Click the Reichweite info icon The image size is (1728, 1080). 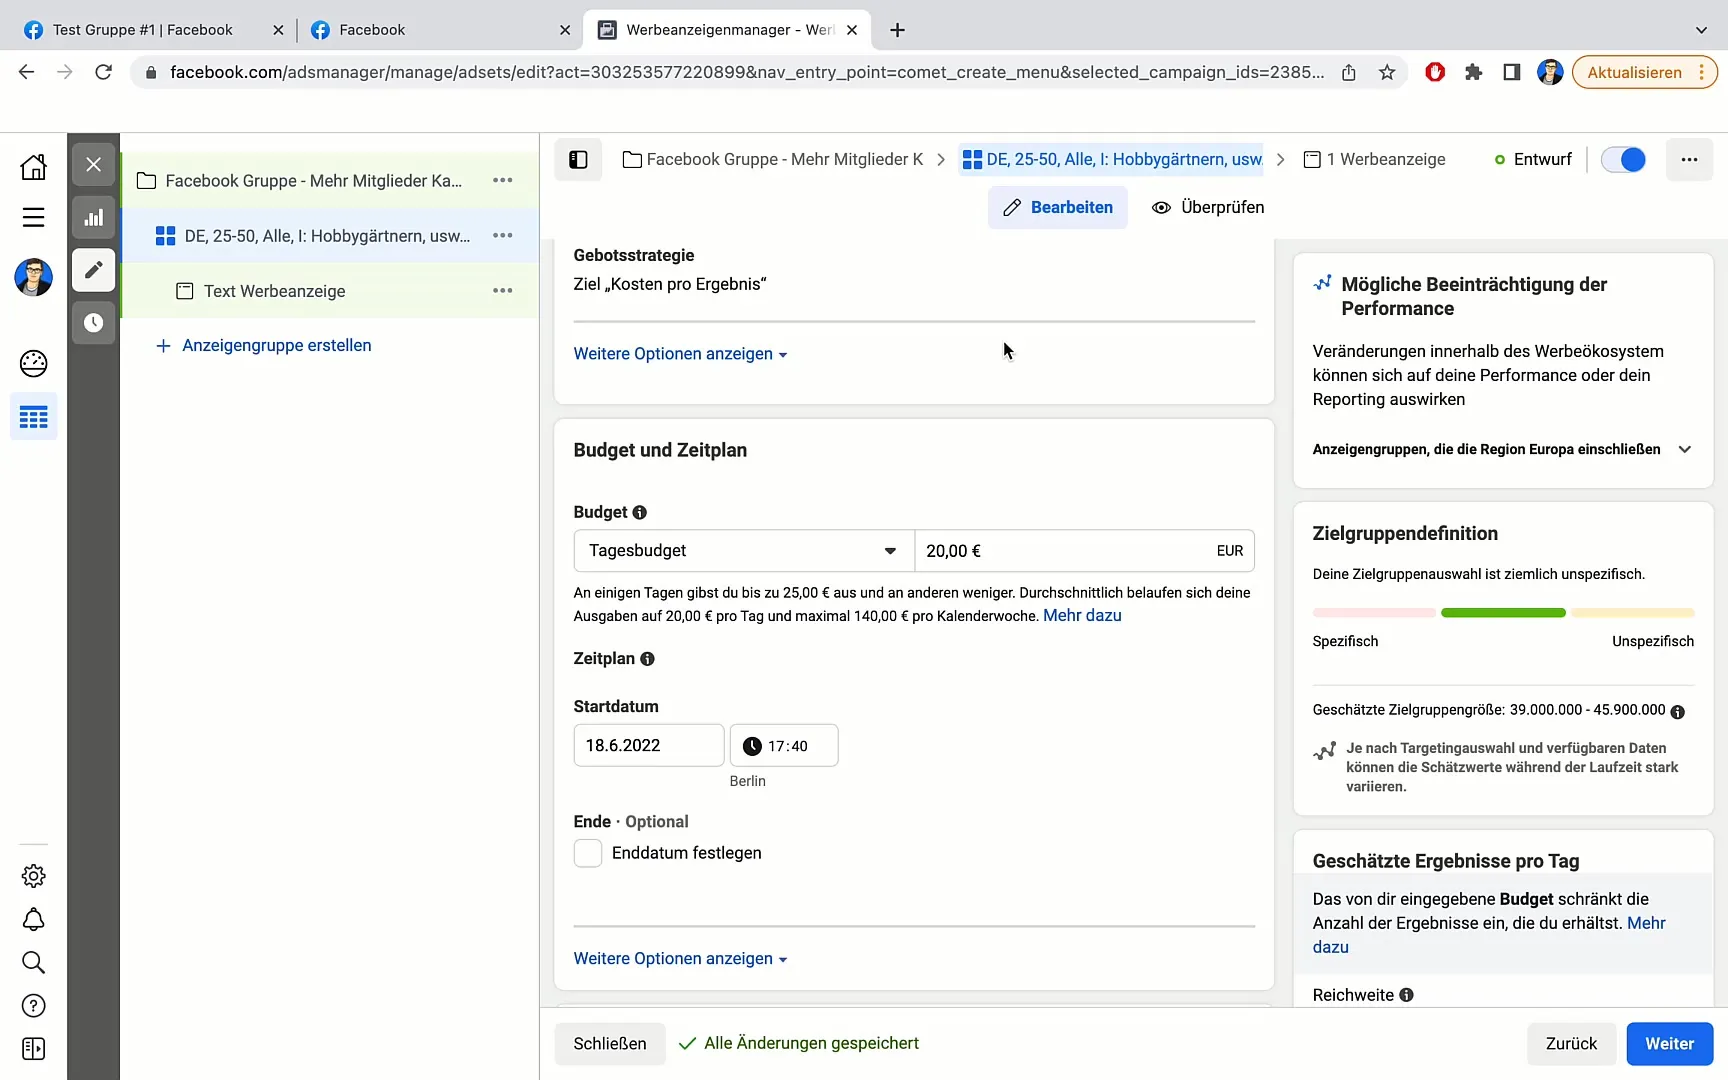(x=1406, y=995)
